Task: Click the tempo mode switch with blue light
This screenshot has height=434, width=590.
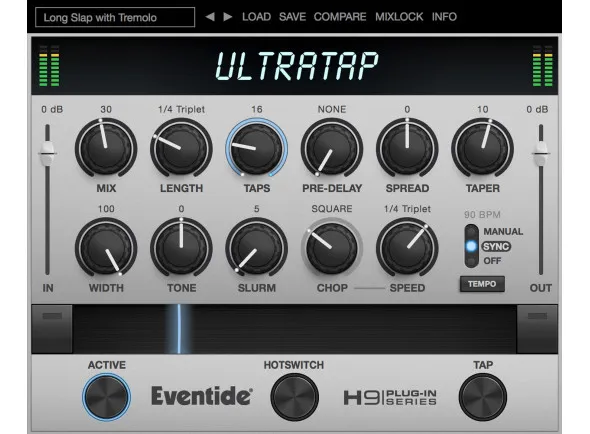Action: pos(471,246)
